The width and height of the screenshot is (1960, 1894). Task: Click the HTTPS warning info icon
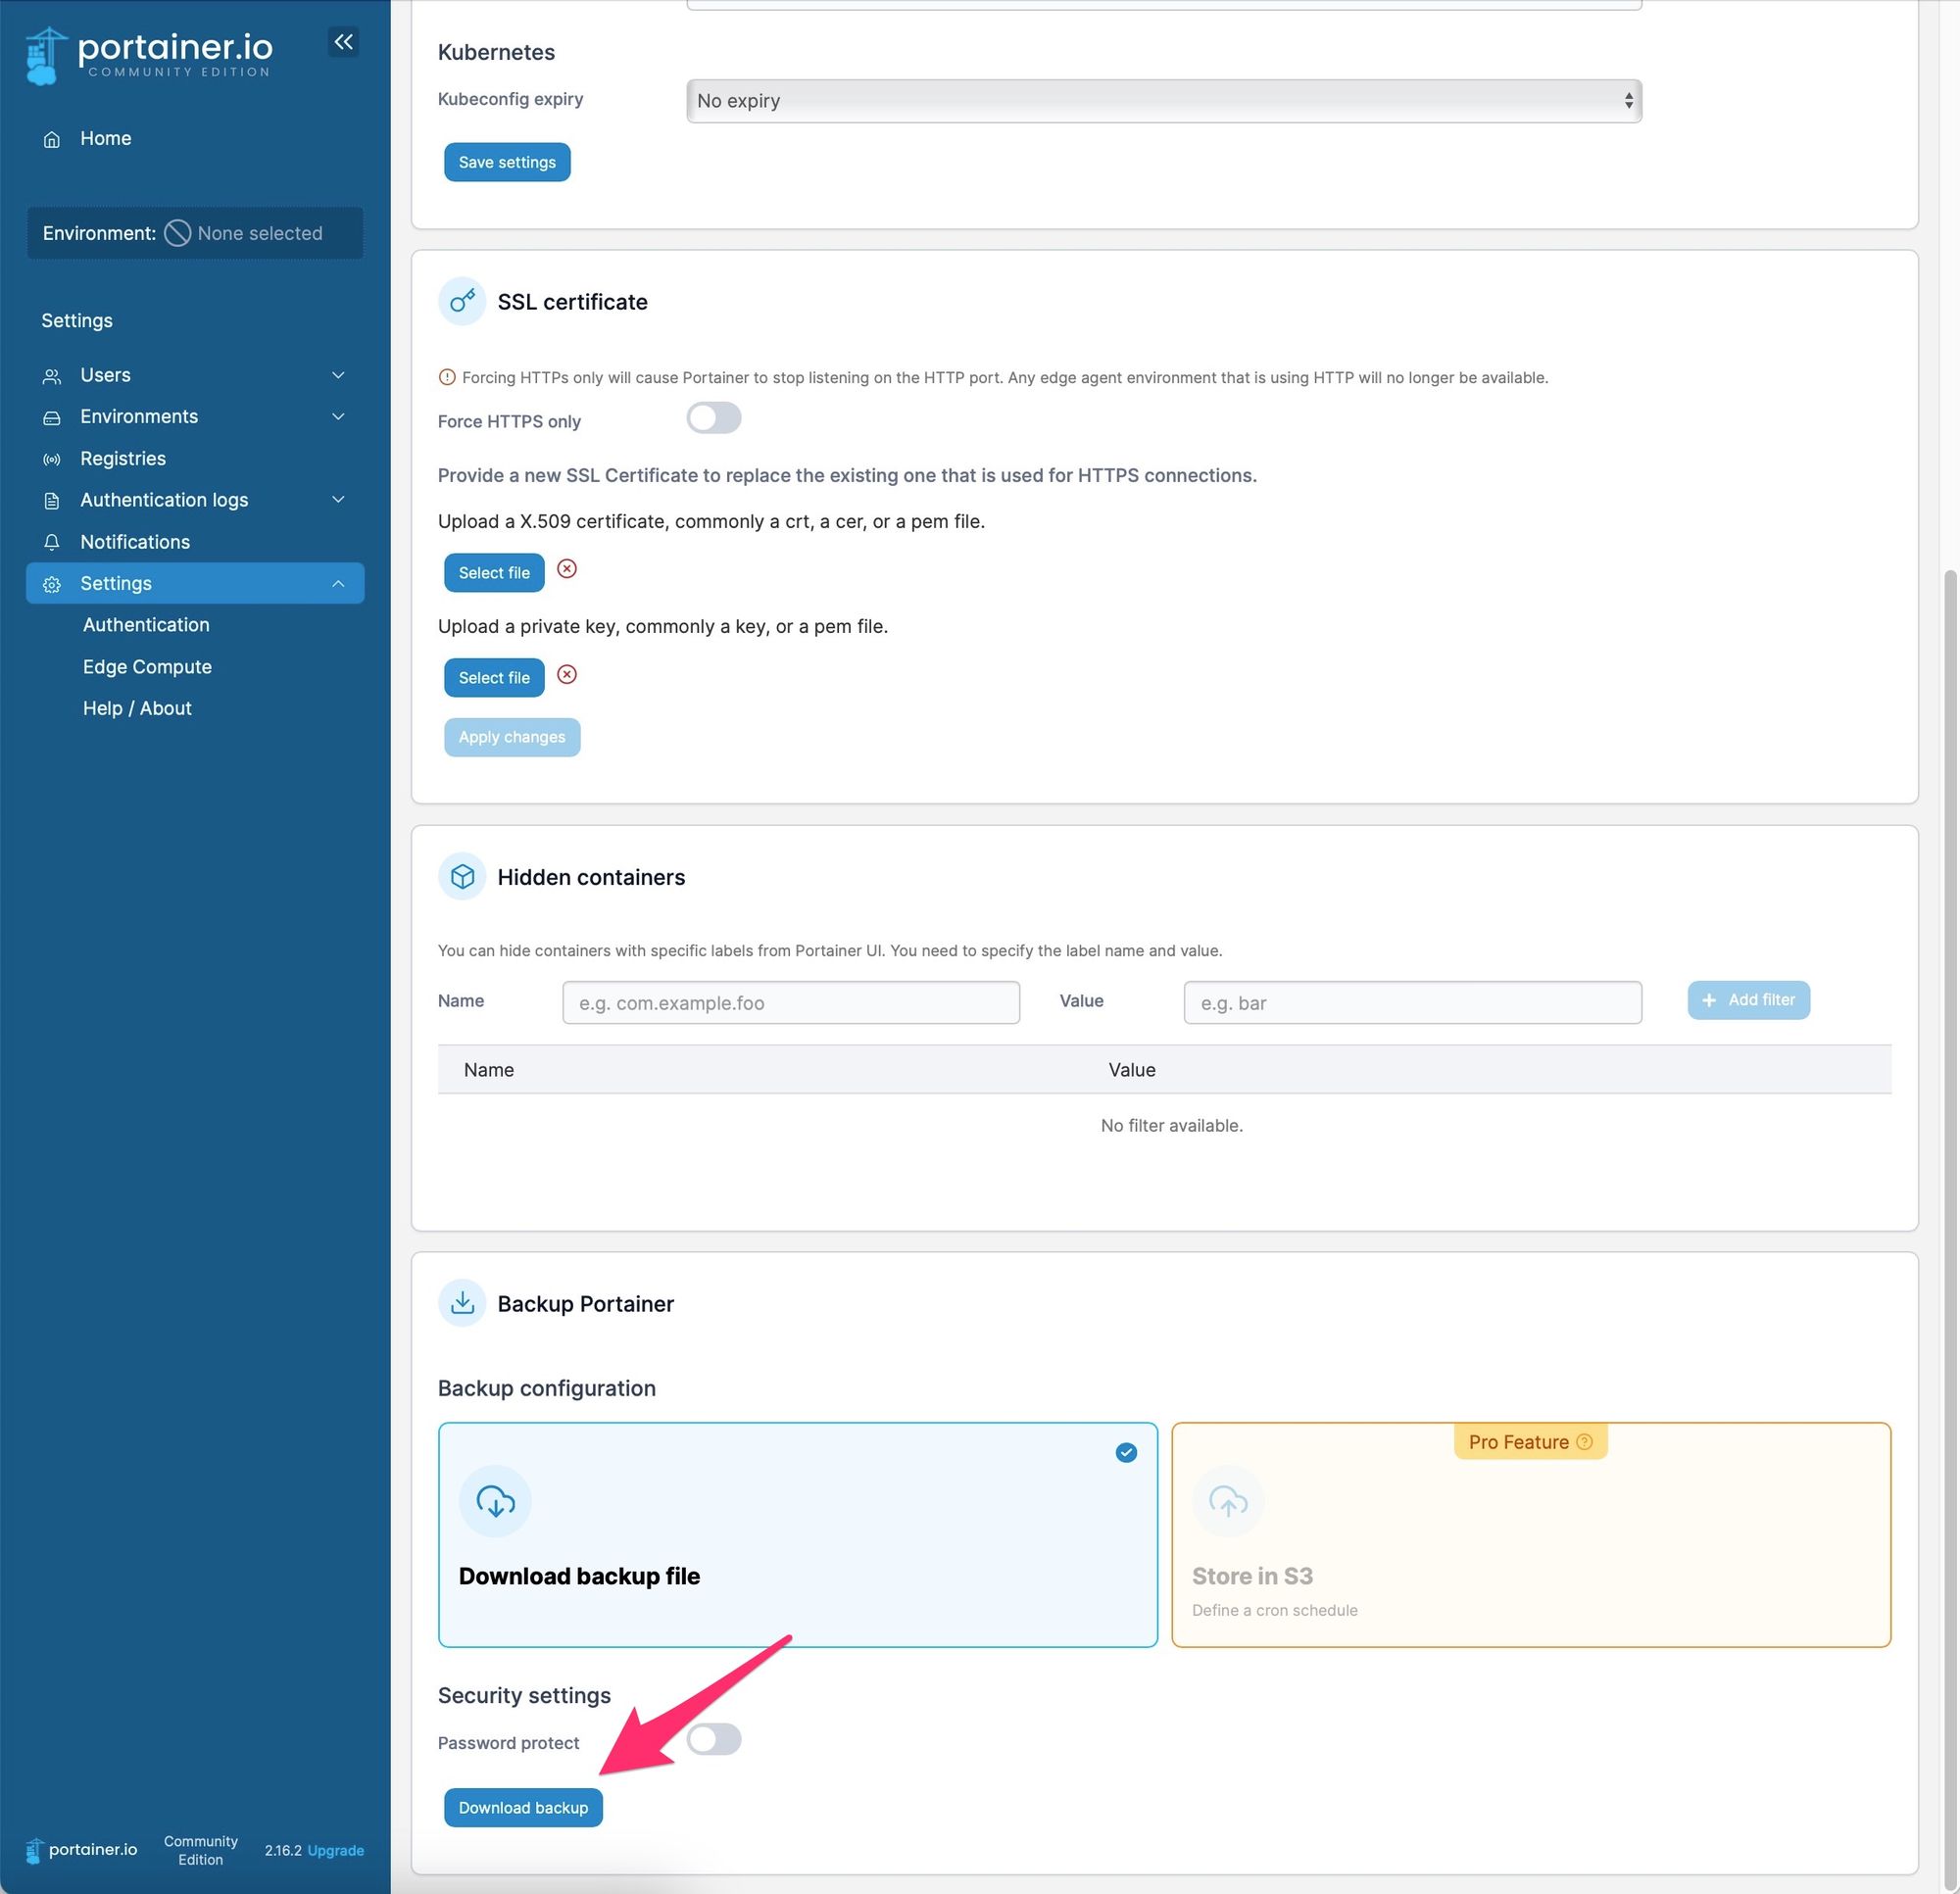[x=447, y=377]
